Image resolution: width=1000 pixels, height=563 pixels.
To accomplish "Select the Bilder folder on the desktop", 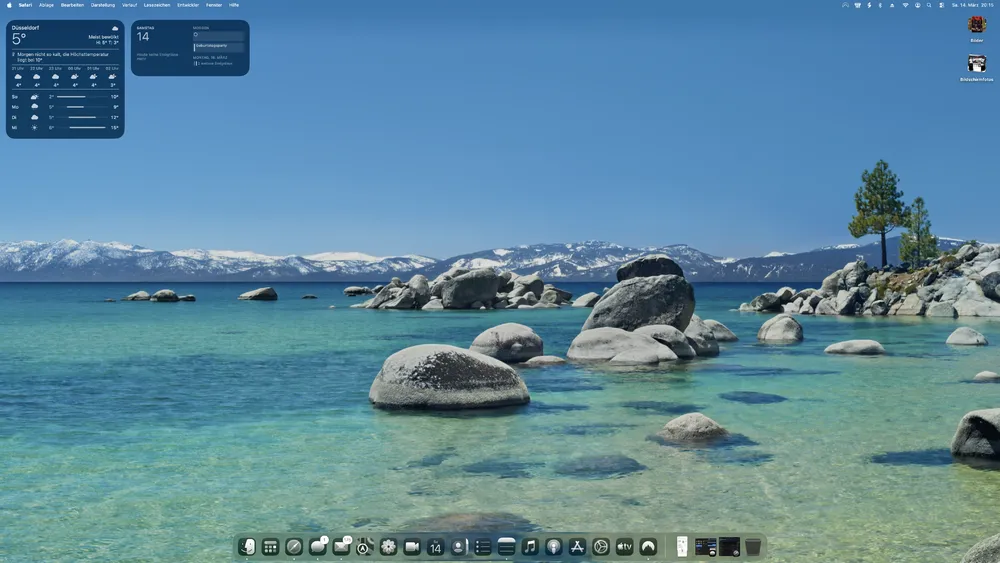I will pyautogui.click(x=976, y=26).
